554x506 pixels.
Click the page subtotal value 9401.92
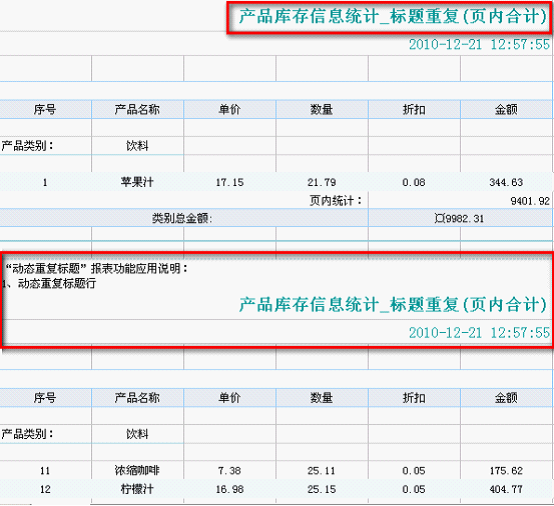(530, 201)
